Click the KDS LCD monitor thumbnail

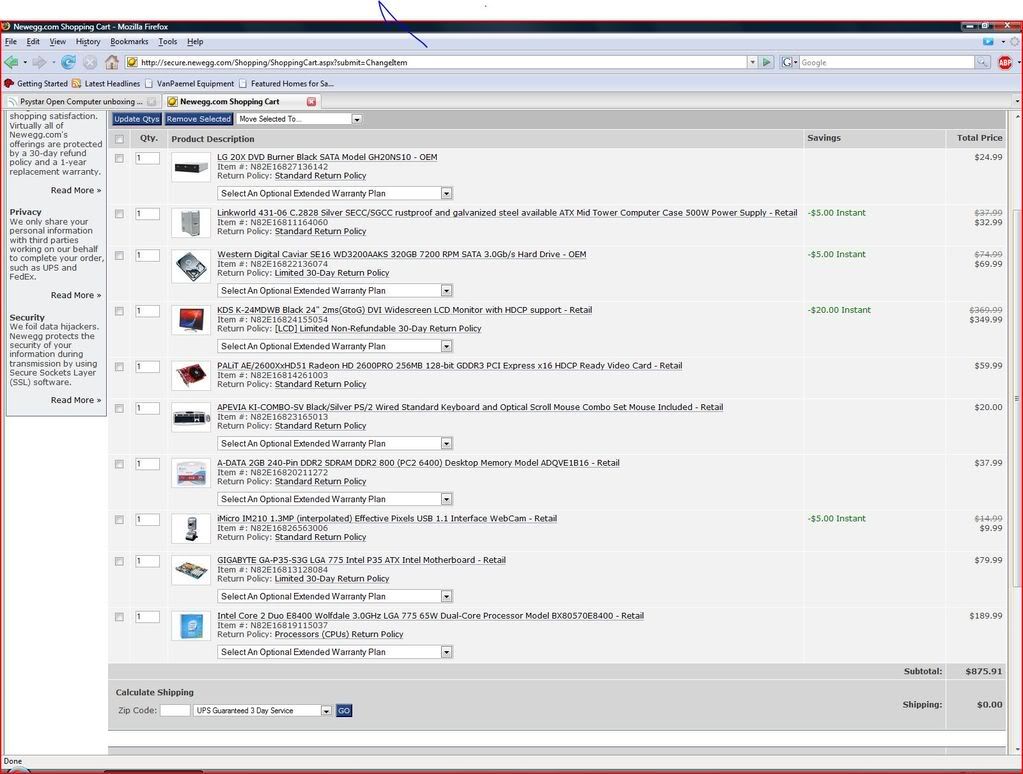(191, 320)
